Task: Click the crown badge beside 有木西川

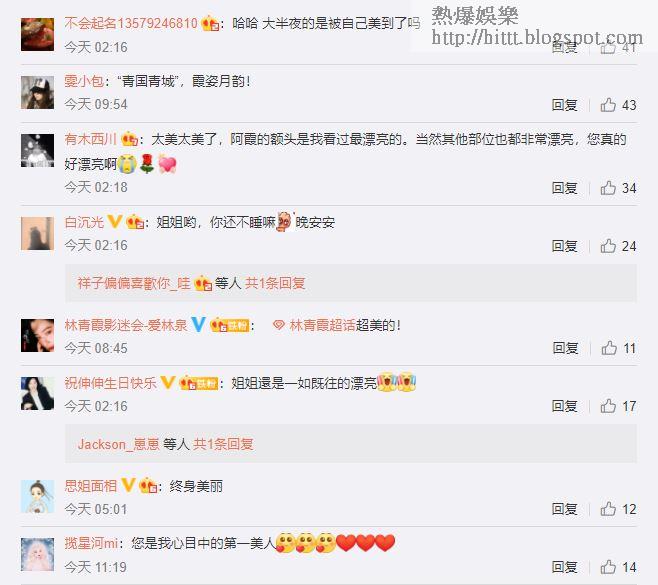Action: [129, 139]
